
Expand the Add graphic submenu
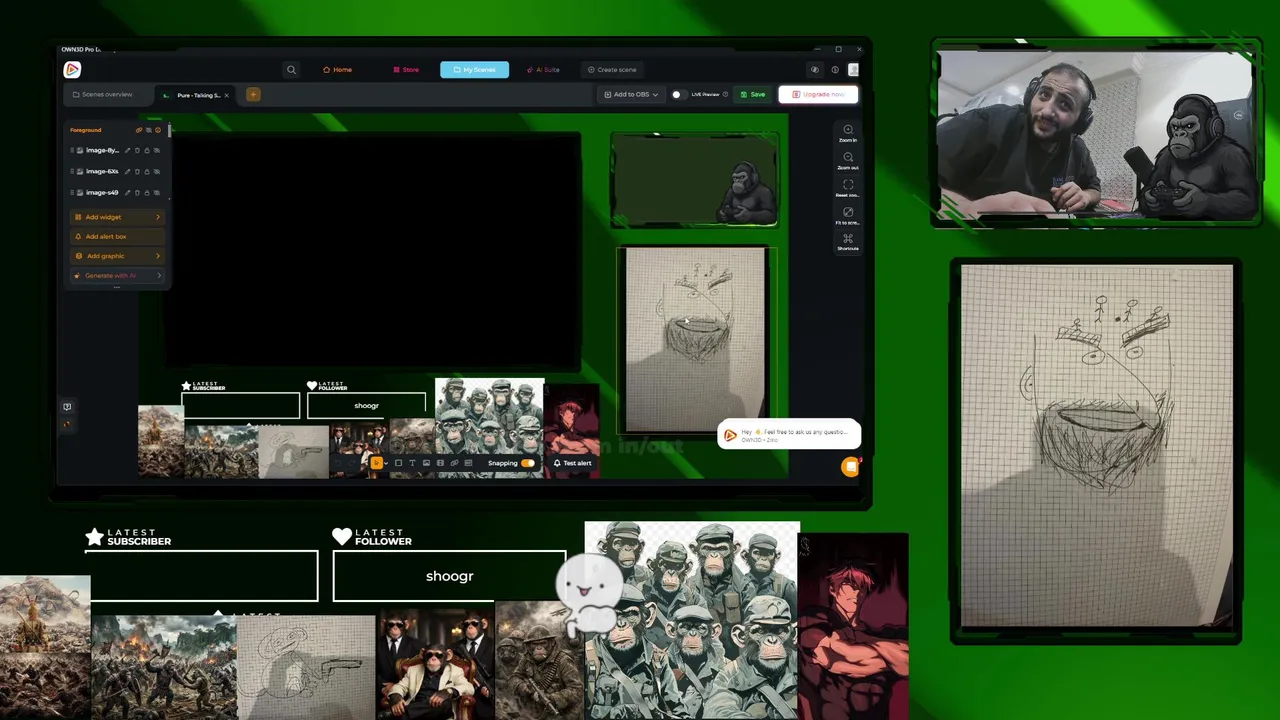(x=117, y=256)
